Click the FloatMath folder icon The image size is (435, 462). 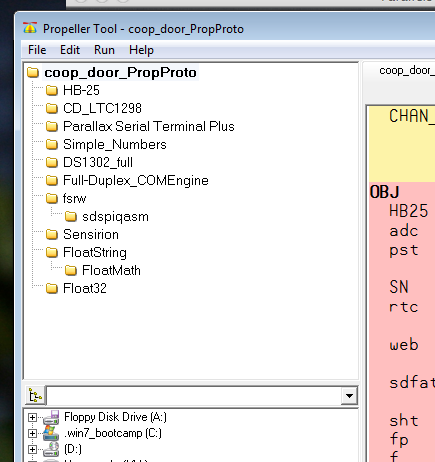pyautogui.click(x=71, y=270)
